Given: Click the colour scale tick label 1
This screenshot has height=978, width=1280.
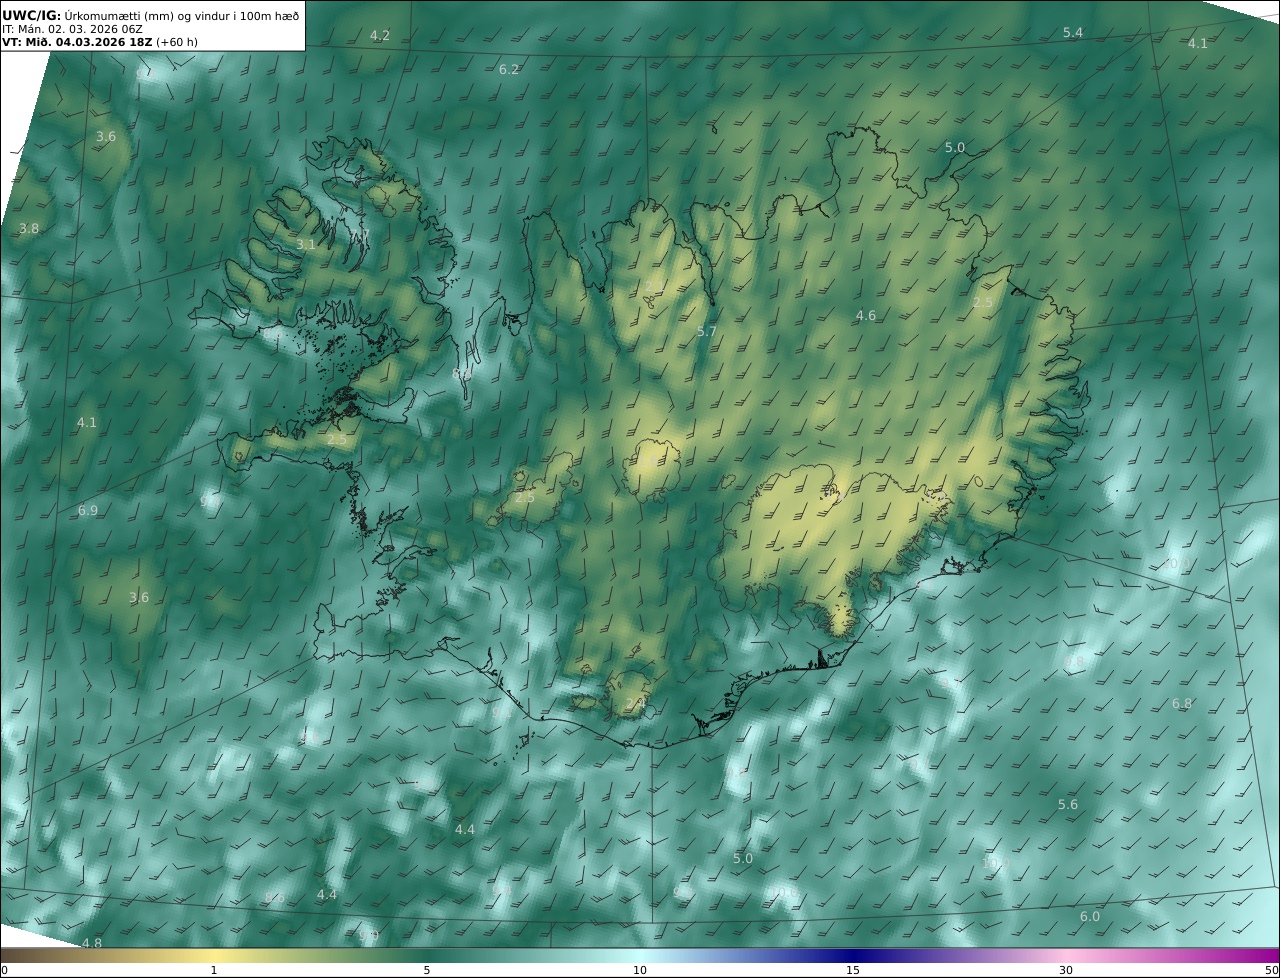Looking at the screenshot, I should click(213, 970).
